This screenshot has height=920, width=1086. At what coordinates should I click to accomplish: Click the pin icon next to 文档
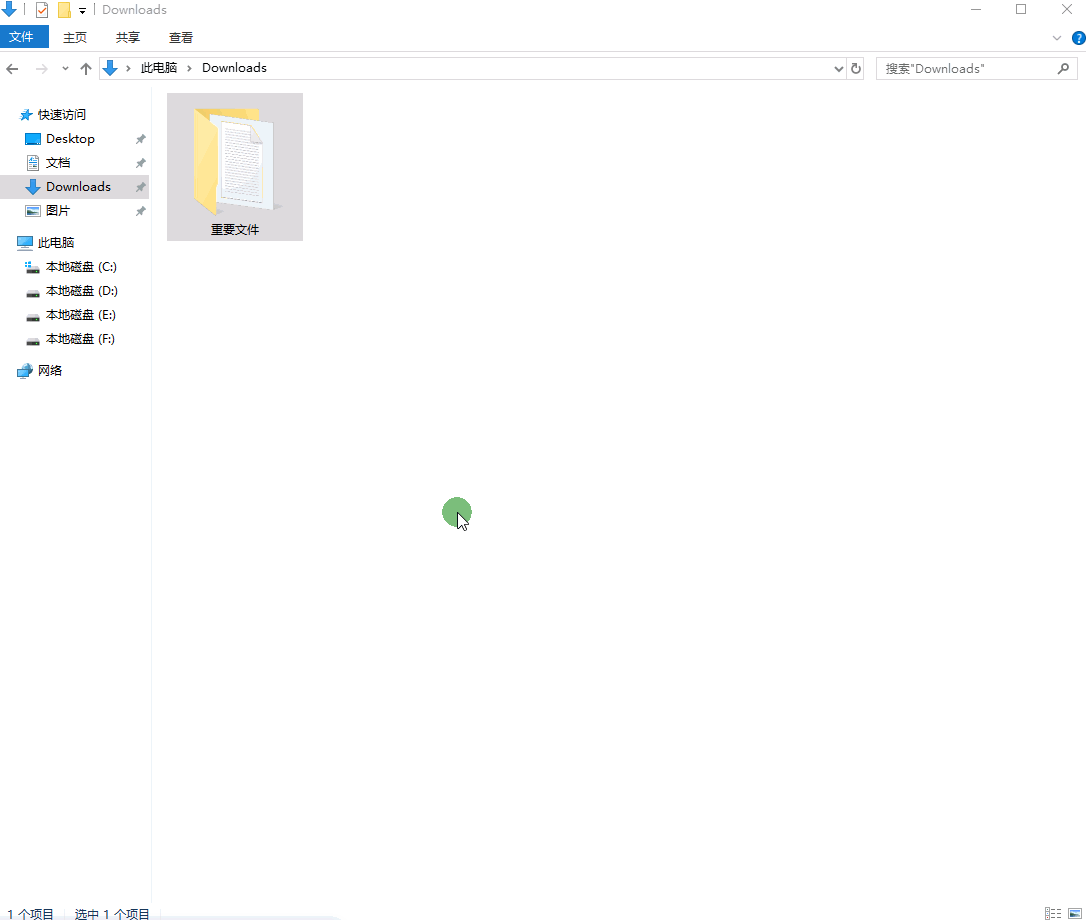pyautogui.click(x=141, y=163)
